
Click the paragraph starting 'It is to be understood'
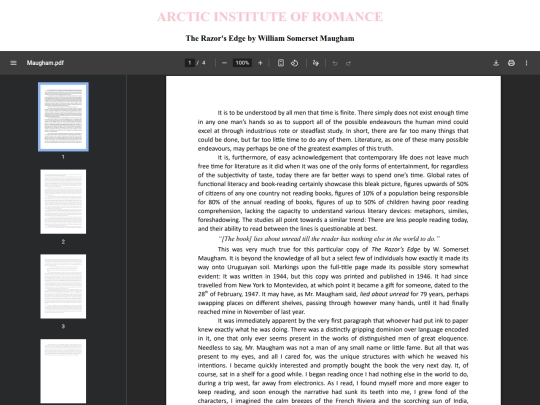point(333,131)
